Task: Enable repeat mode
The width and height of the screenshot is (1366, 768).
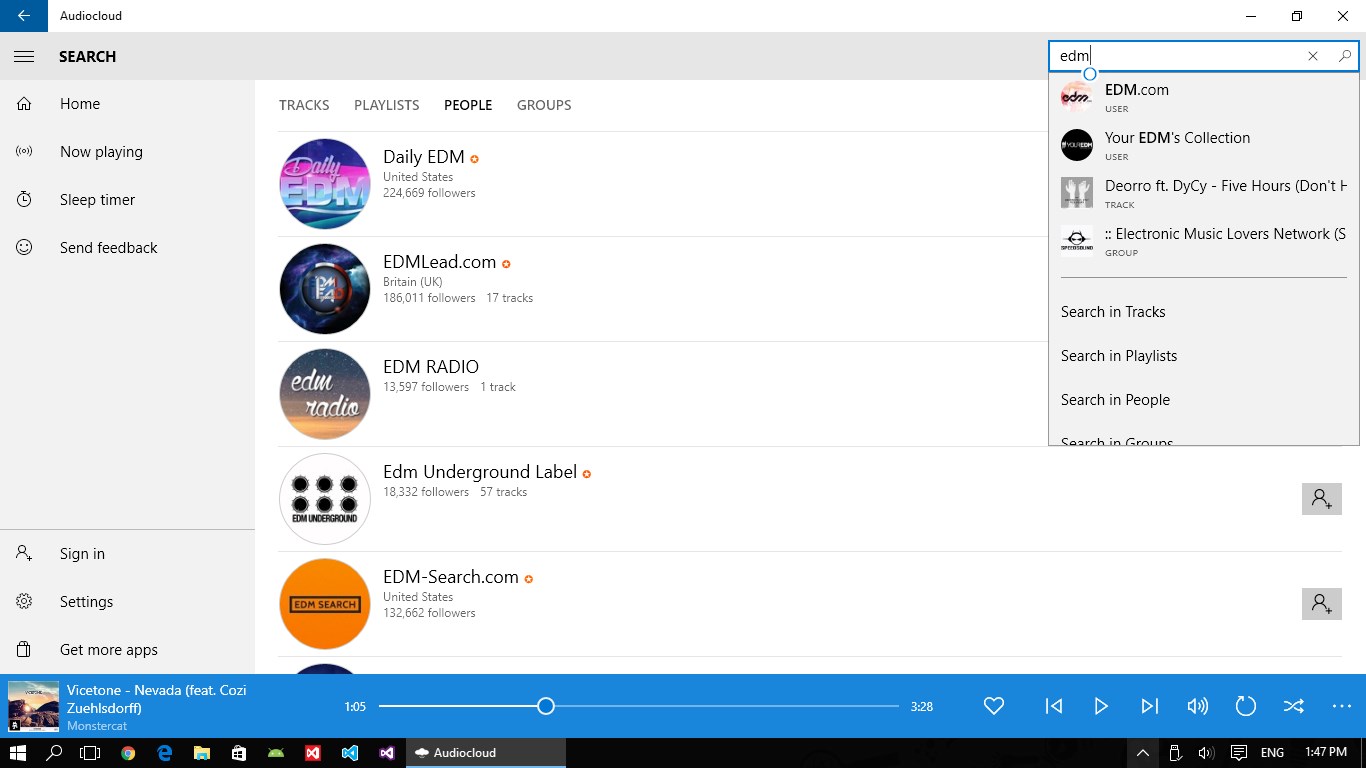Action: pos(1246,706)
